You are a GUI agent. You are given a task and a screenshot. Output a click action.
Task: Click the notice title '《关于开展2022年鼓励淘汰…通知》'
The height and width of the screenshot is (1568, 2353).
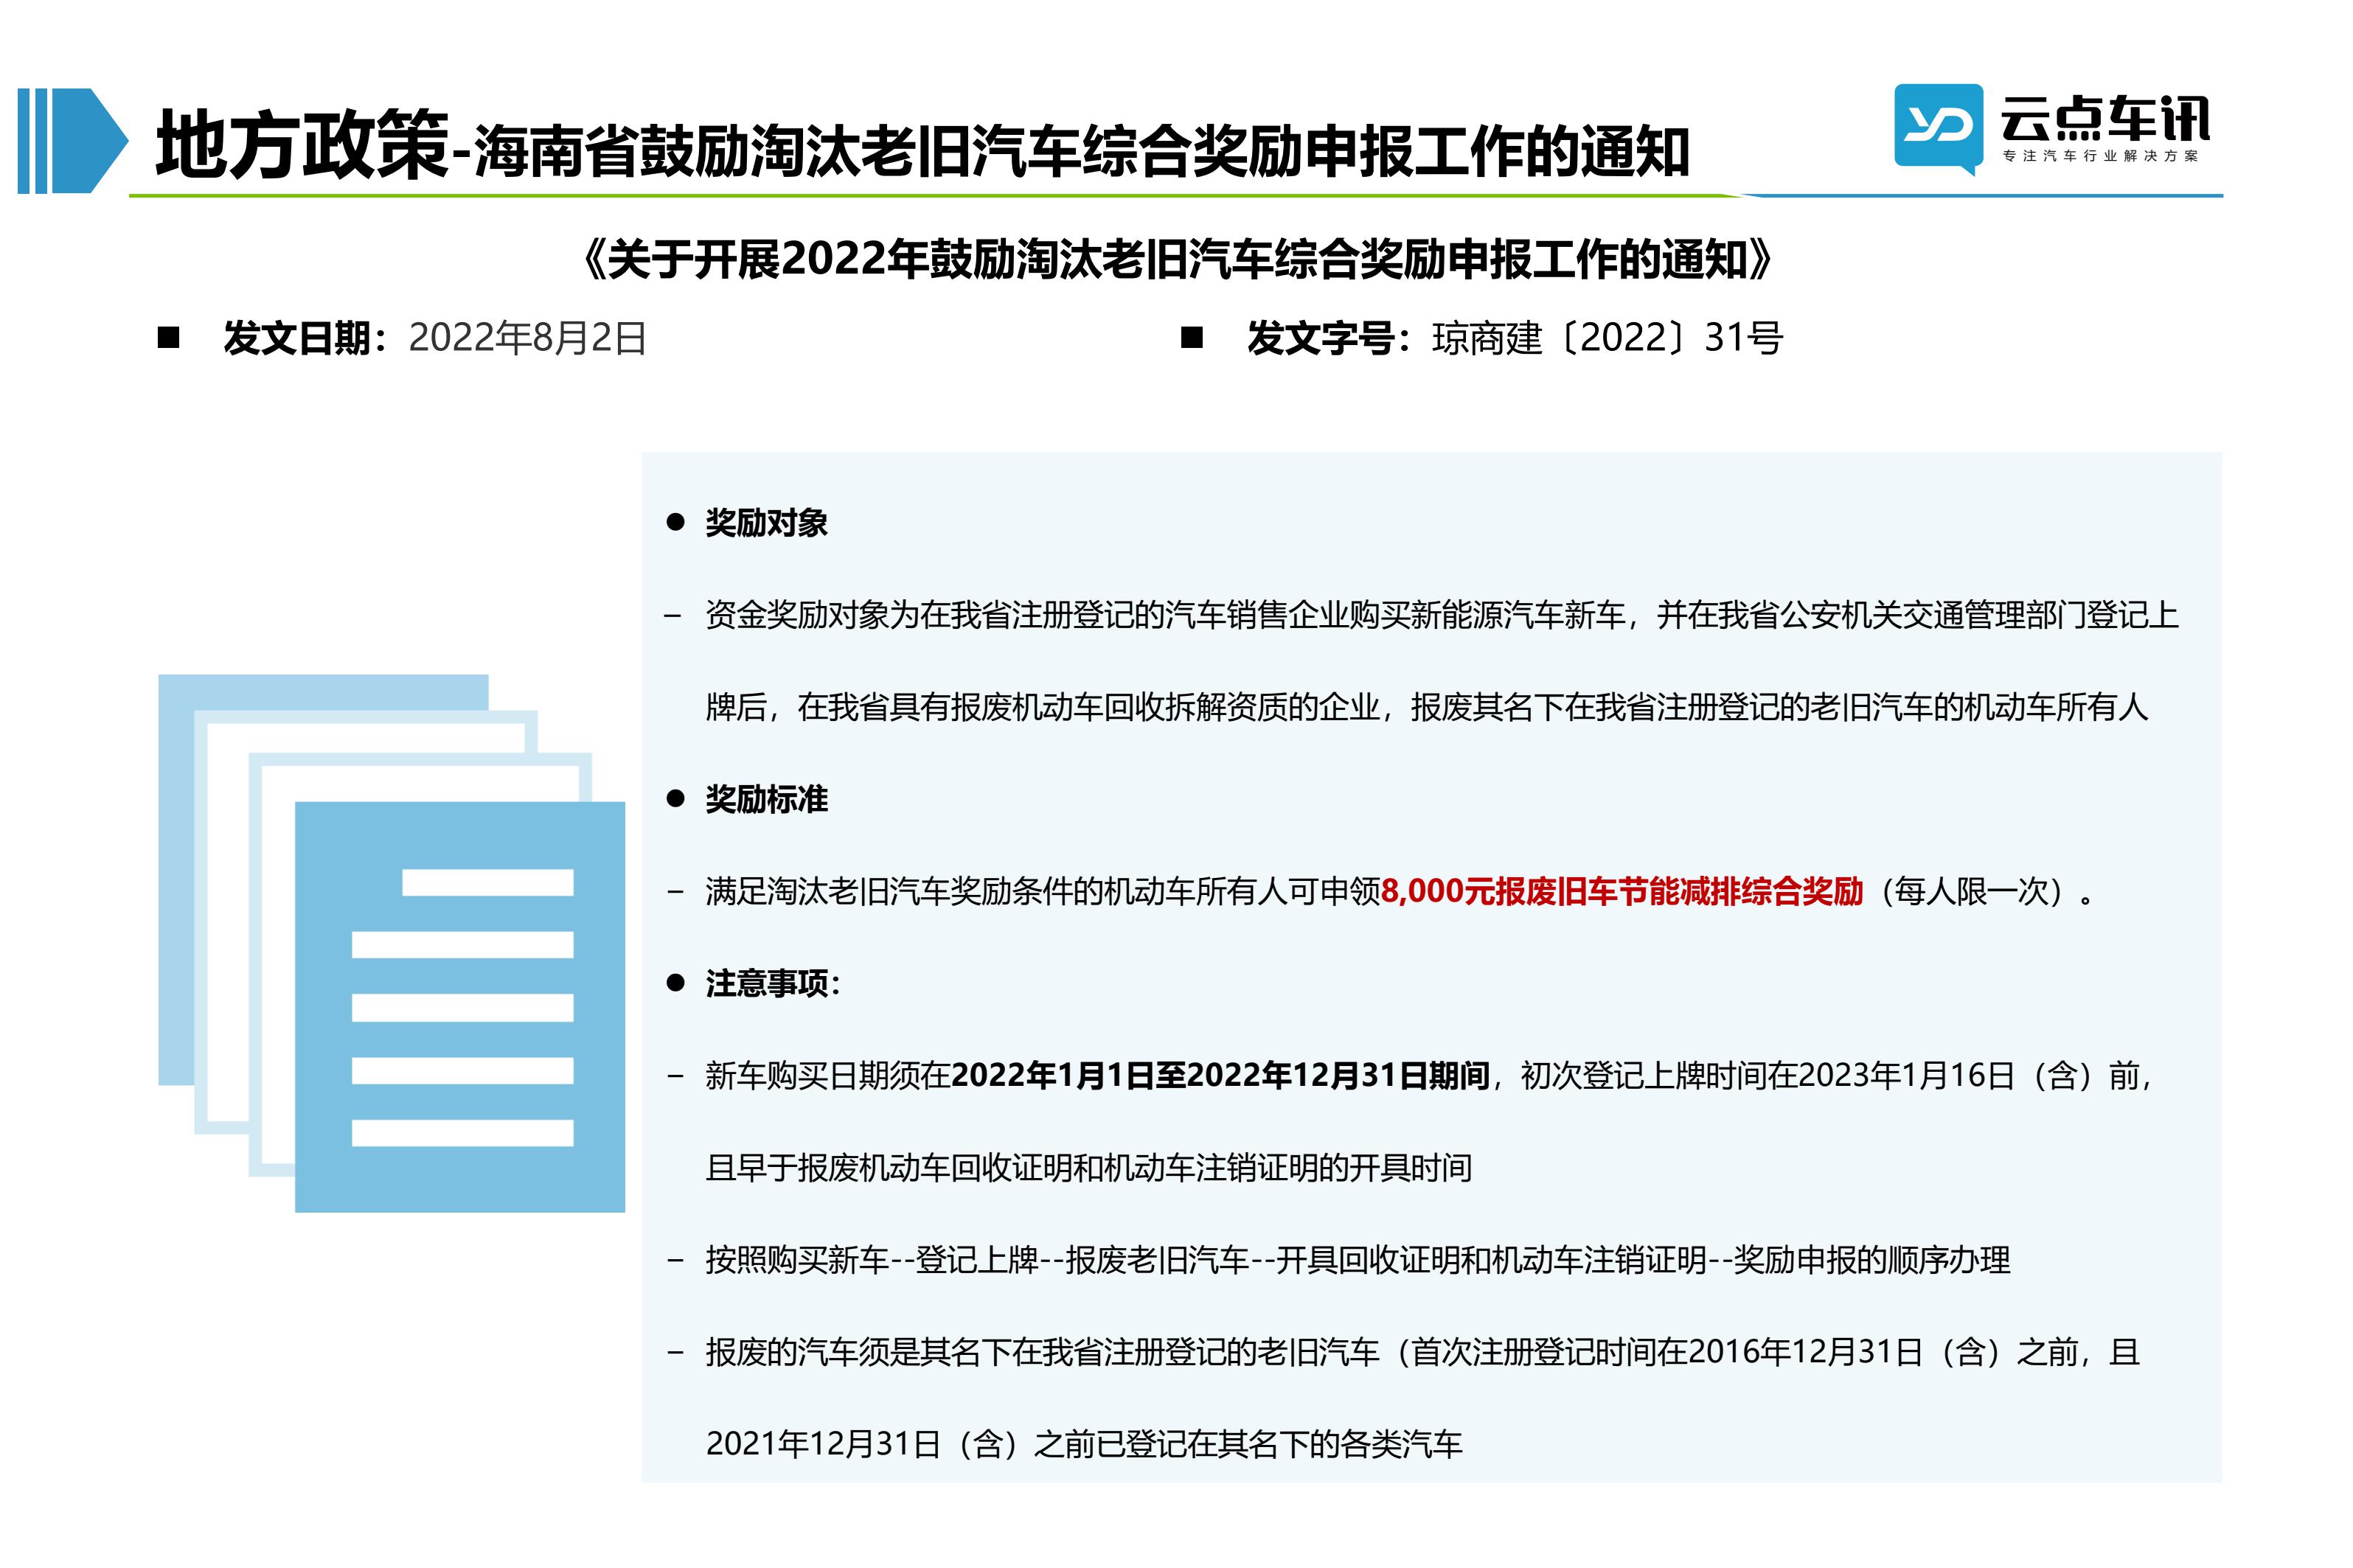[x=1177, y=259]
